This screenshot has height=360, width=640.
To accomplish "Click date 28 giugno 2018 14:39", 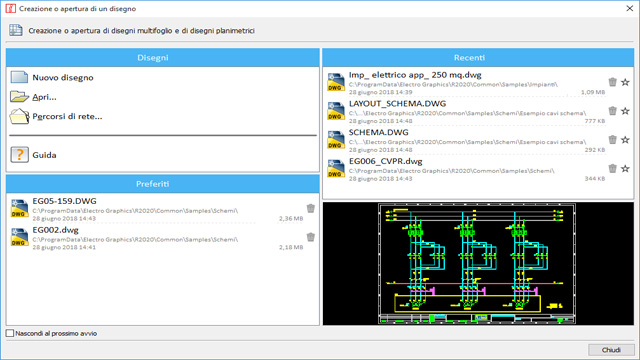I will [380, 92].
